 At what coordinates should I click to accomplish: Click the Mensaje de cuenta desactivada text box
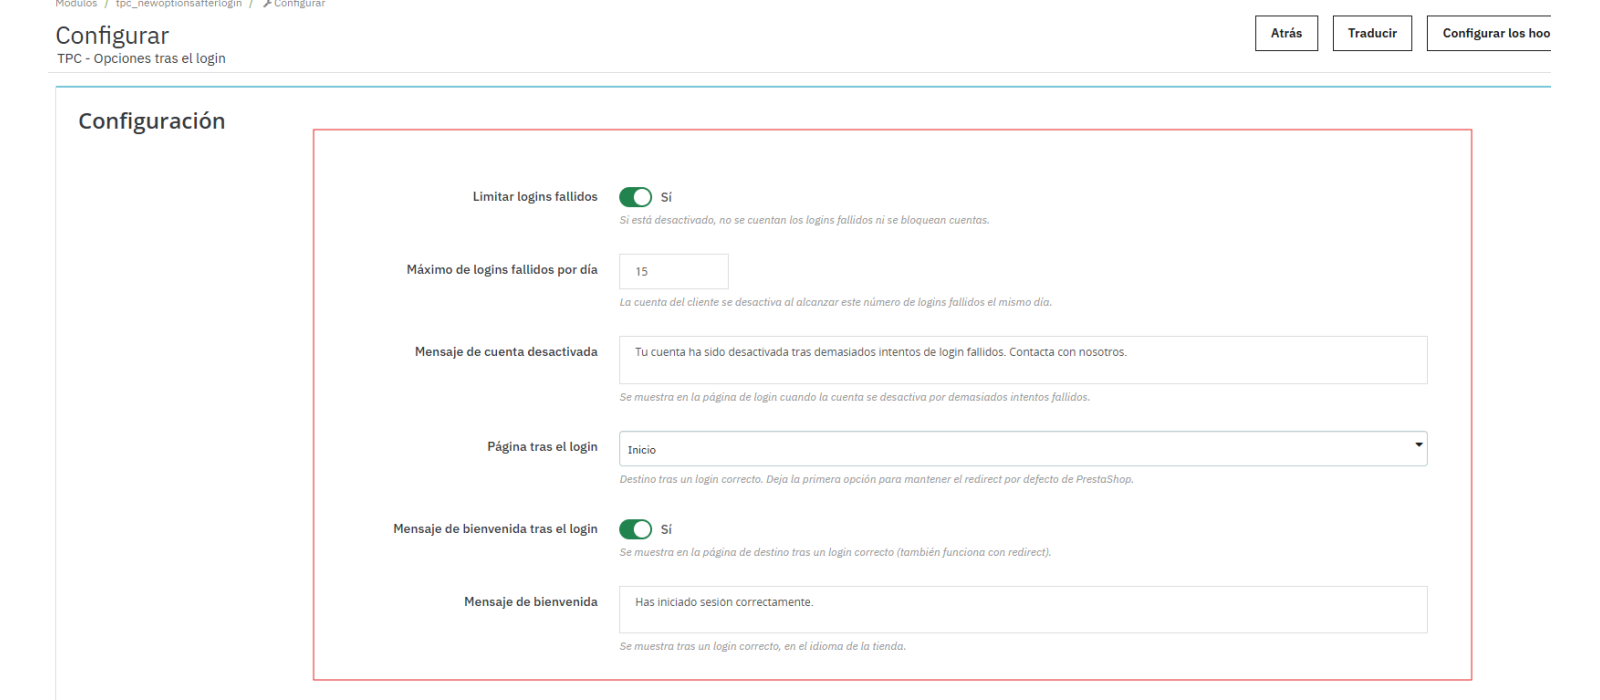(x=1023, y=360)
